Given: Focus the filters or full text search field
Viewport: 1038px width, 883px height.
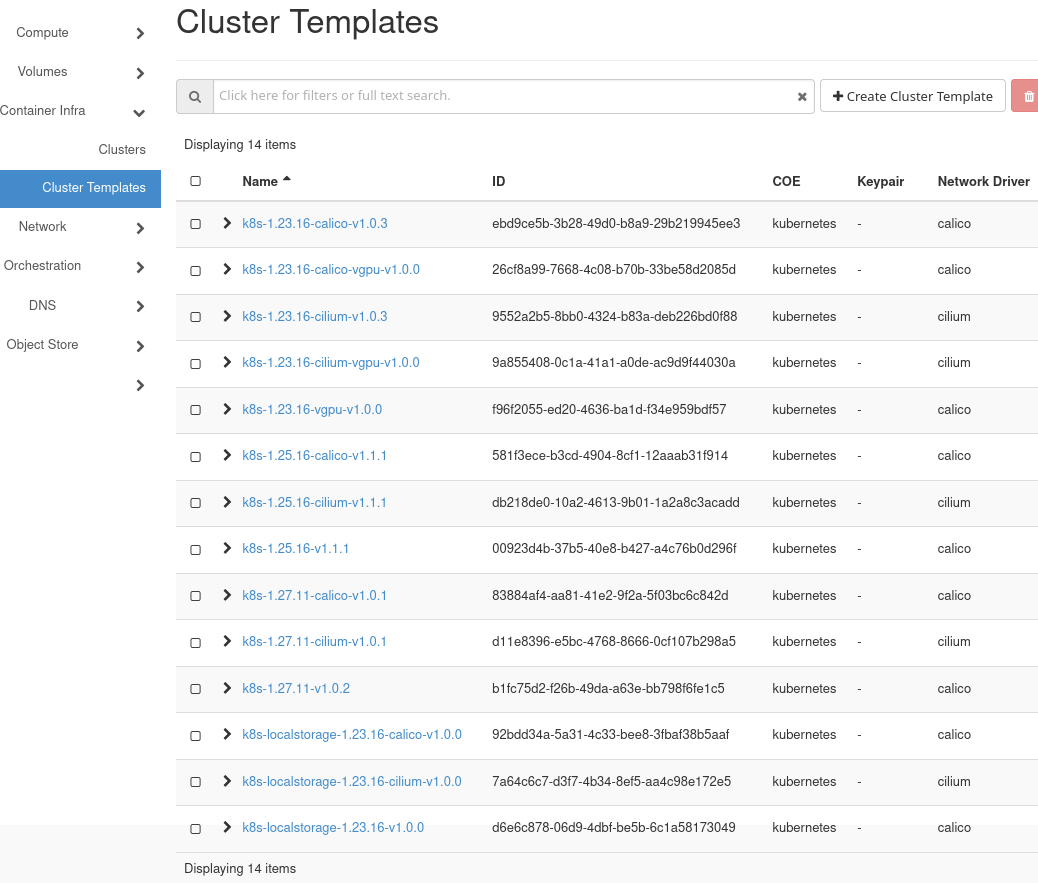Looking at the screenshot, I should [x=506, y=96].
